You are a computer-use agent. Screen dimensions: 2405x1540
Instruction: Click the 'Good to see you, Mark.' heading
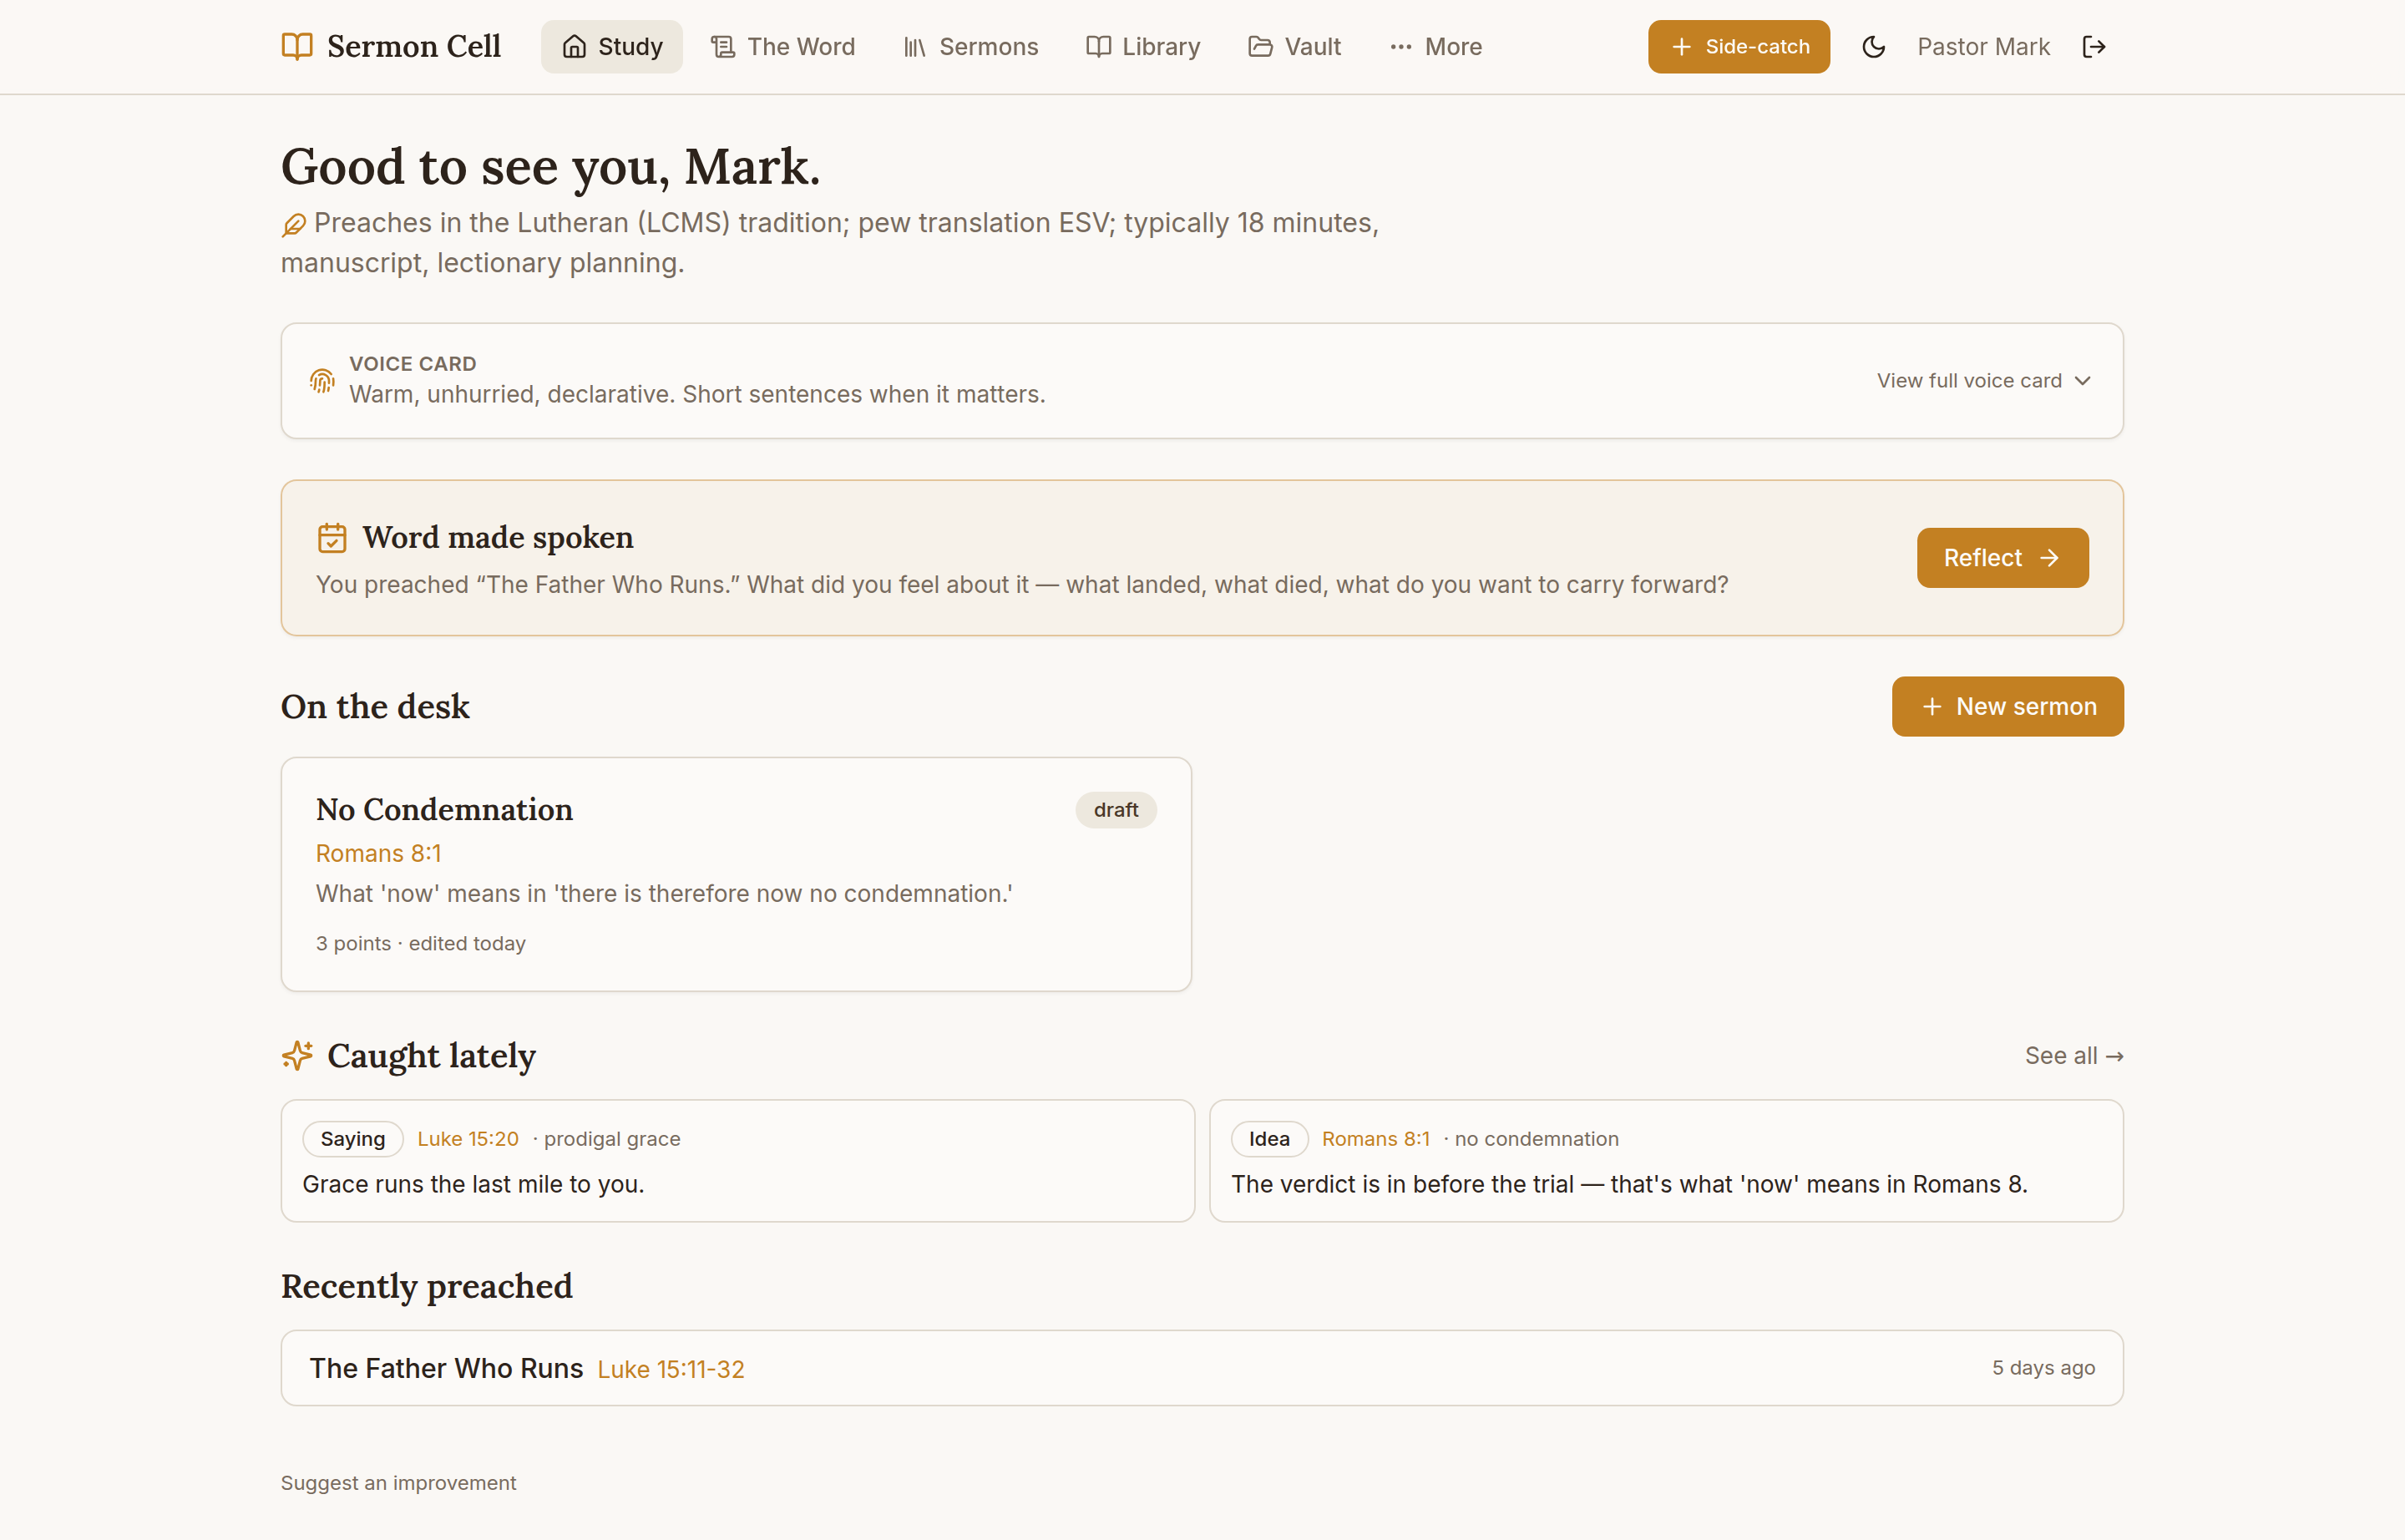pos(550,166)
